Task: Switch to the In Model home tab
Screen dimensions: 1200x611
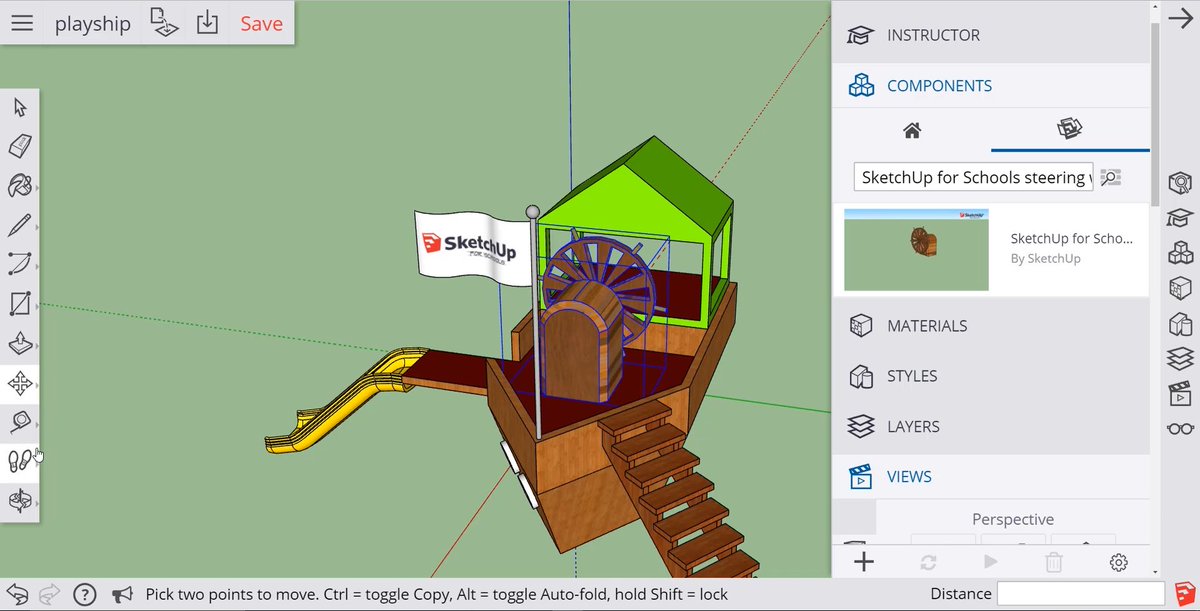Action: [x=911, y=130]
